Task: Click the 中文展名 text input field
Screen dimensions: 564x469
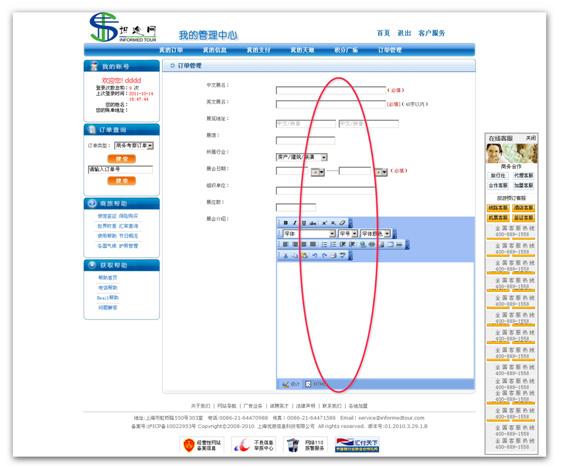Action: point(331,90)
